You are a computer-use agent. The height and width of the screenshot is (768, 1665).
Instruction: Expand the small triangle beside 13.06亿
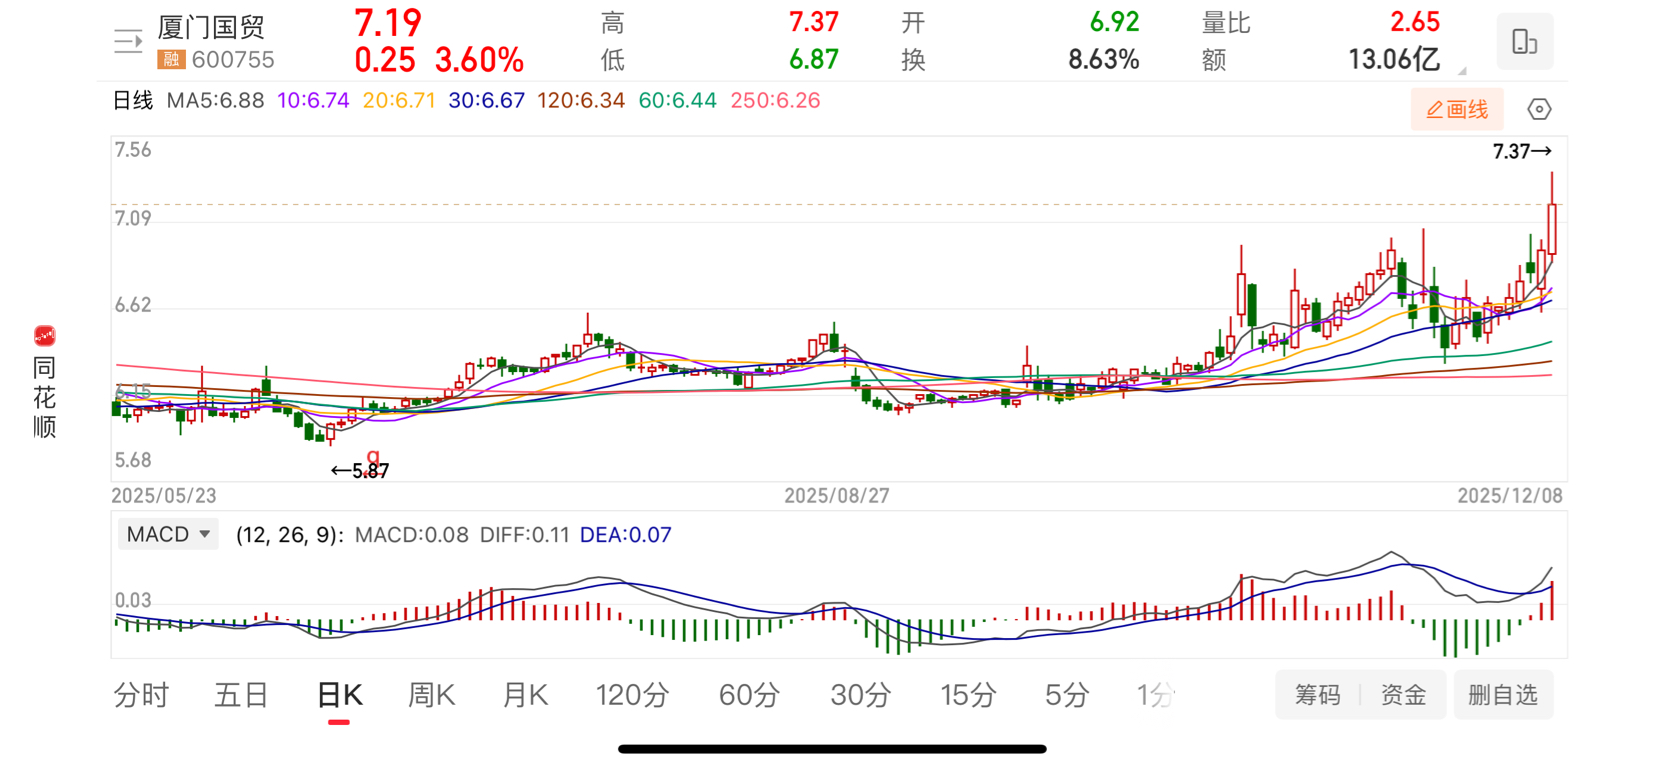pyautogui.click(x=1462, y=71)
